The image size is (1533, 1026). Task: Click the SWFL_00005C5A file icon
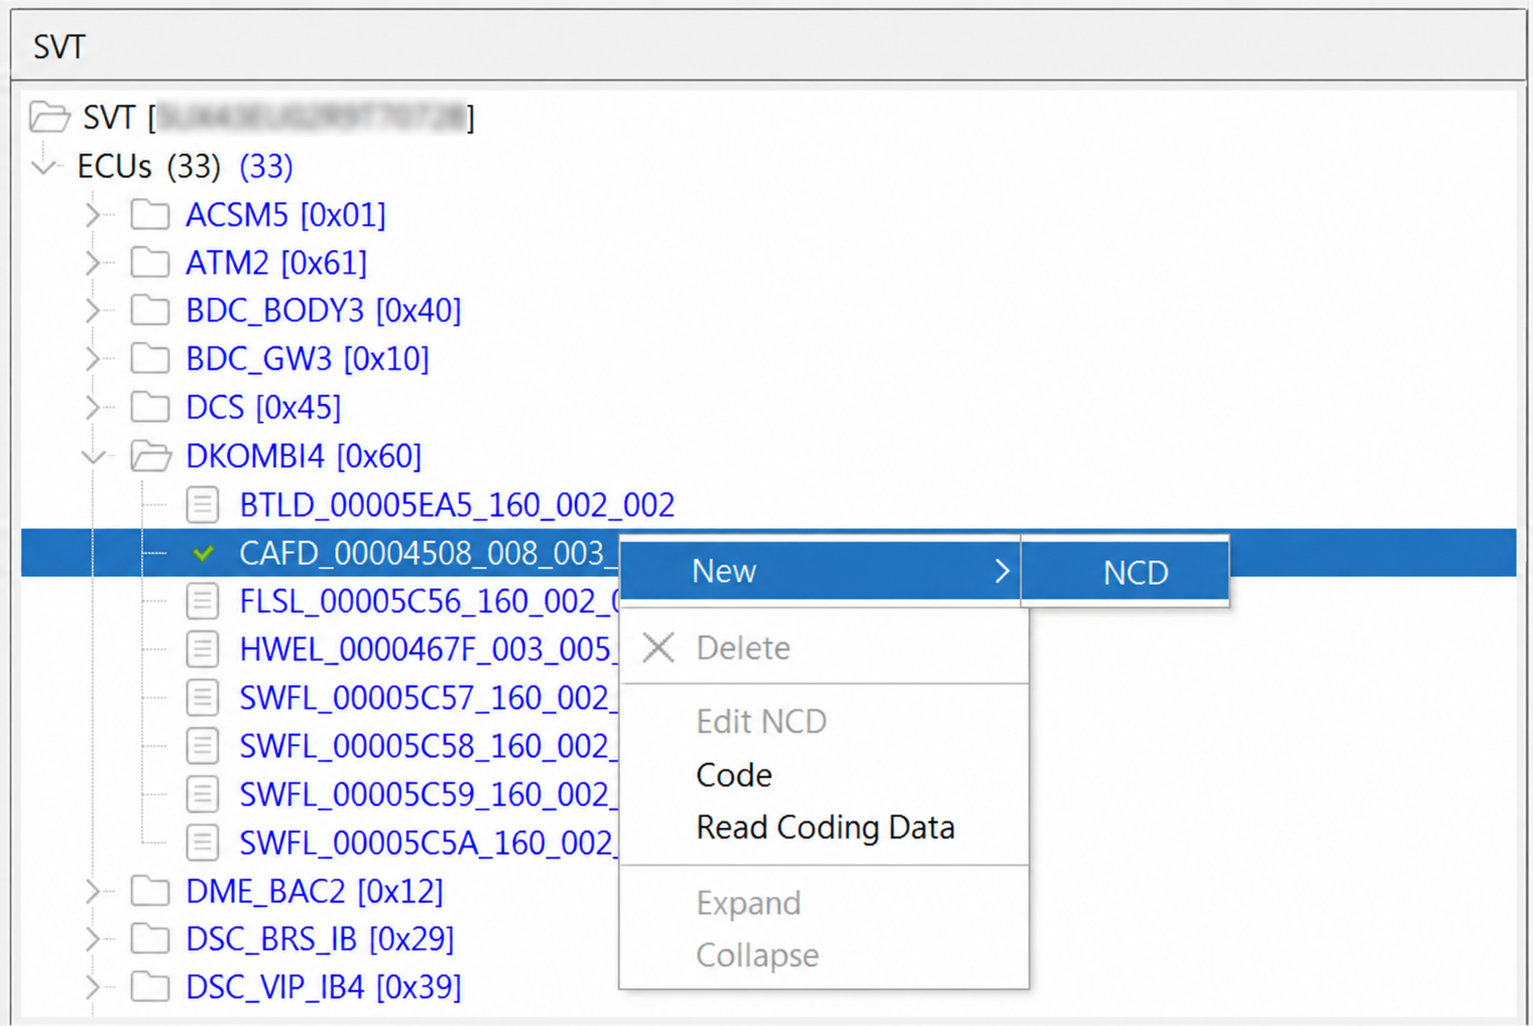202,843
